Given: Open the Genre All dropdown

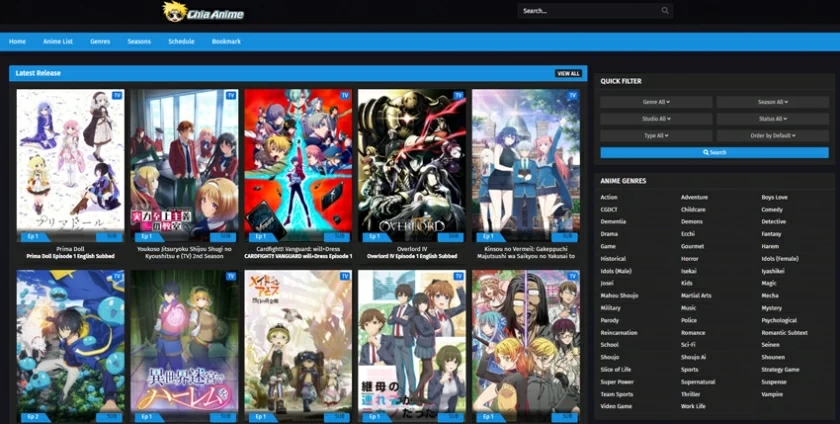Looking at the screenshot, I should (x=656, y=102).
